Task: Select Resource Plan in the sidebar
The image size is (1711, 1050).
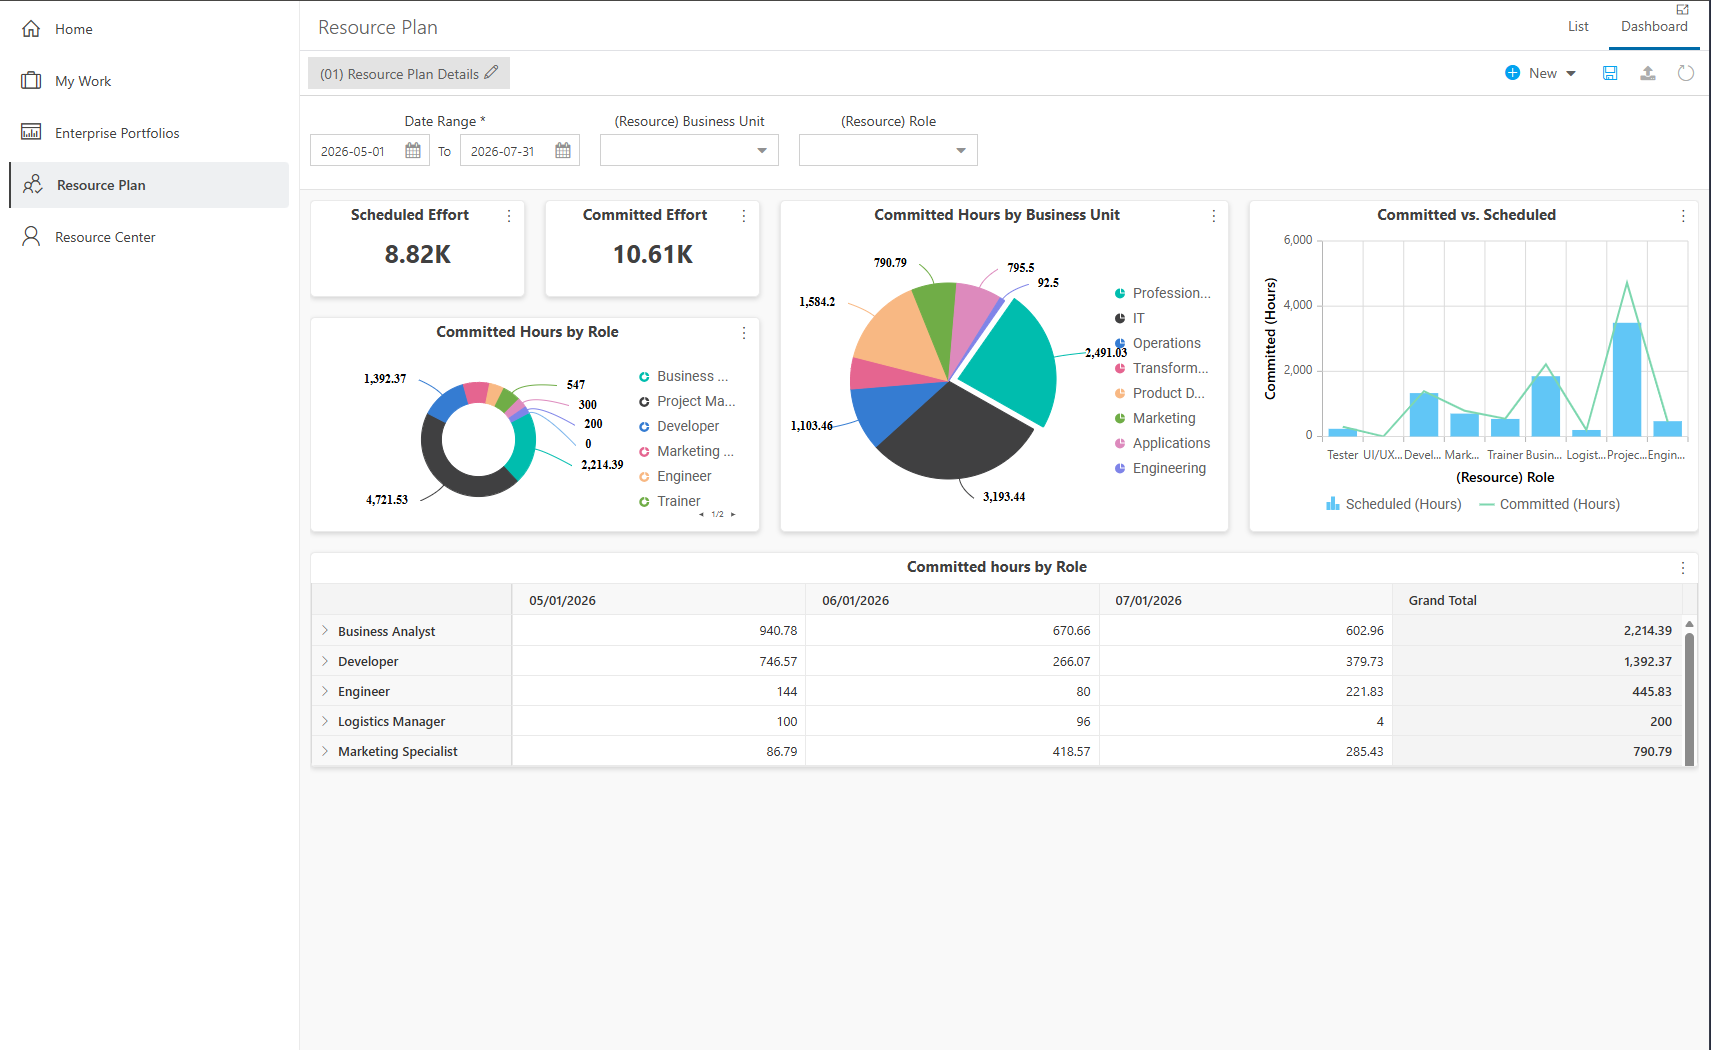Action: (x=149, y=185)
